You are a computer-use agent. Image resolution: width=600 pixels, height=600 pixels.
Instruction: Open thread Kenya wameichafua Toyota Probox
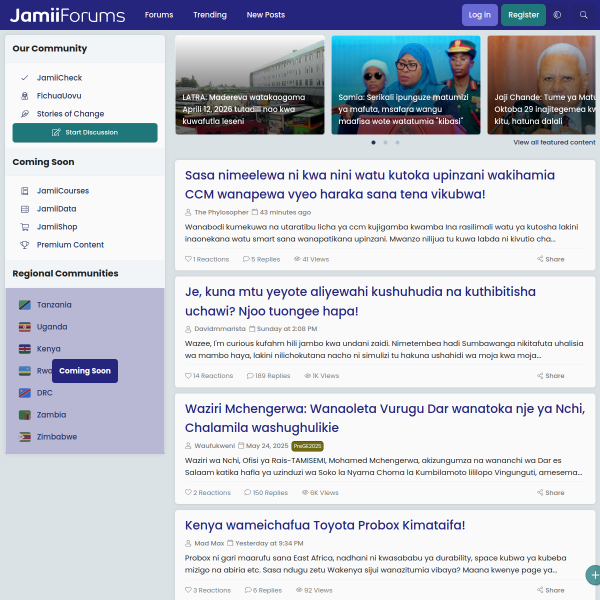point(325,525)
